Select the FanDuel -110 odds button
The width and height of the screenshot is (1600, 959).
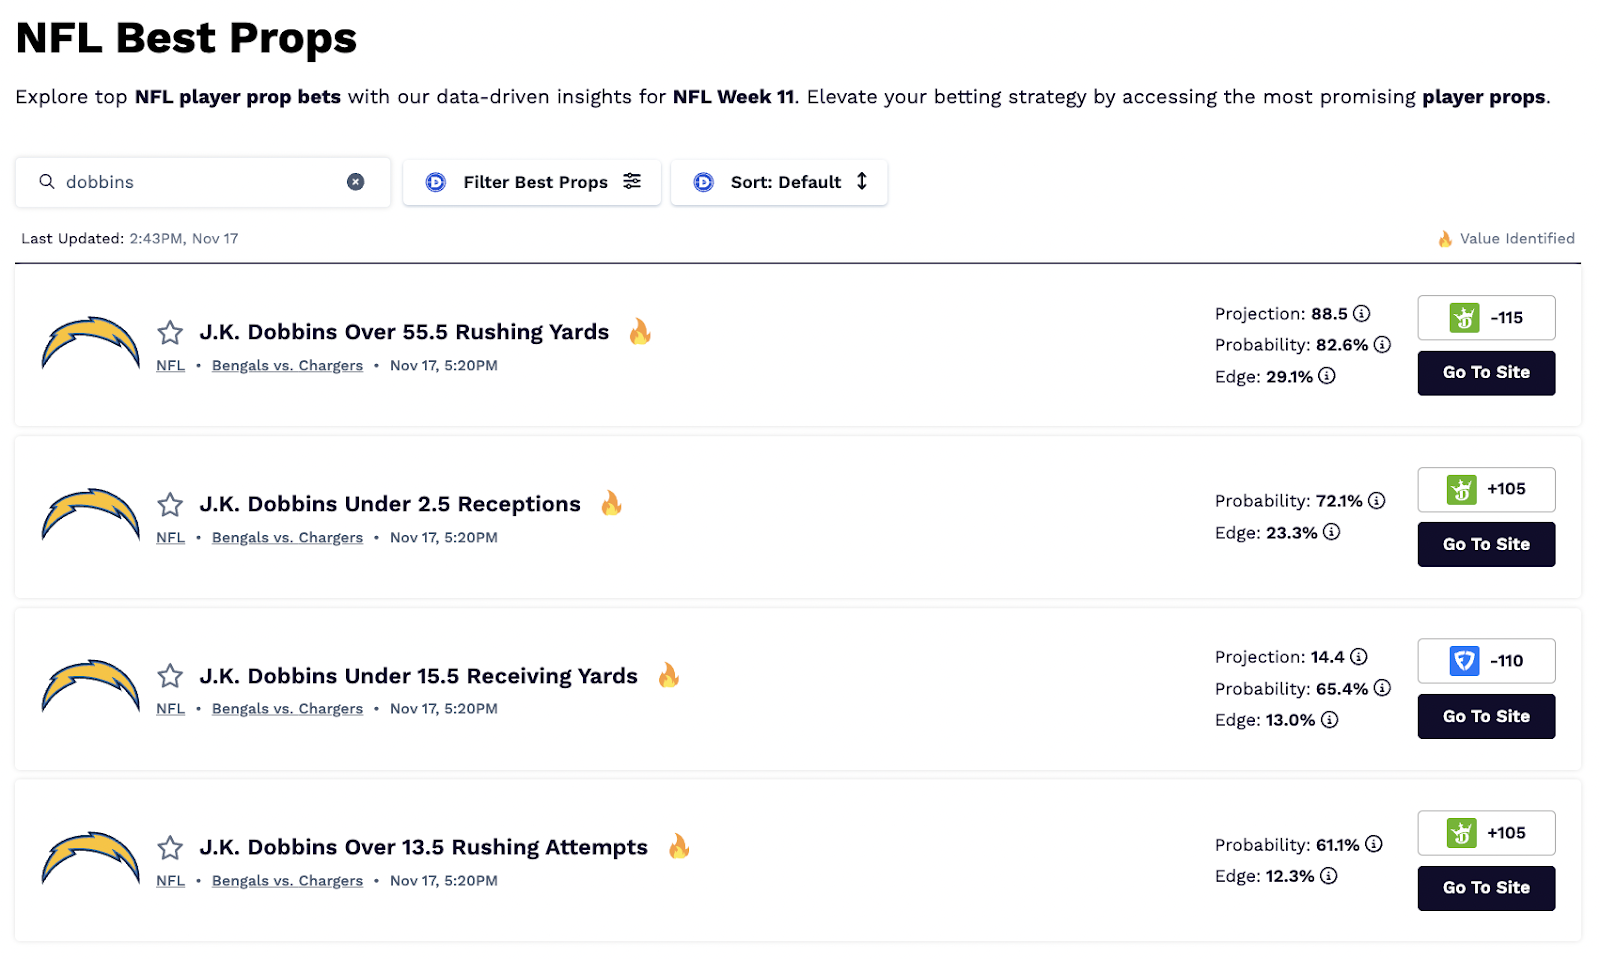(1486, 661)
